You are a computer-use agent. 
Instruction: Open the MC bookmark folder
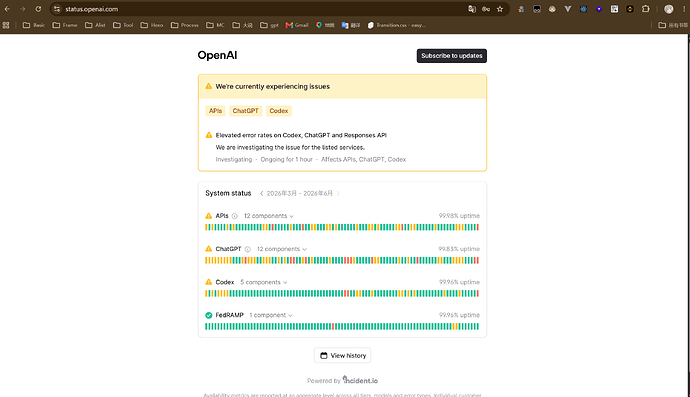216,25
